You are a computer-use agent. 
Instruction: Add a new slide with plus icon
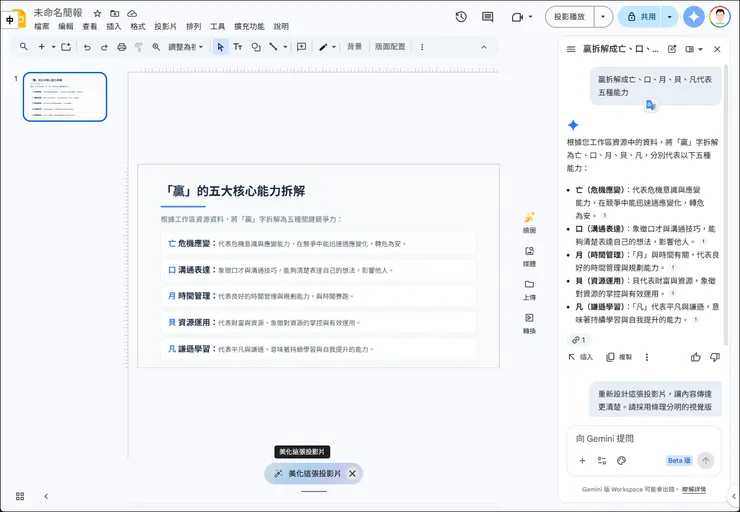pyautogui.click(x=42, y=47)
